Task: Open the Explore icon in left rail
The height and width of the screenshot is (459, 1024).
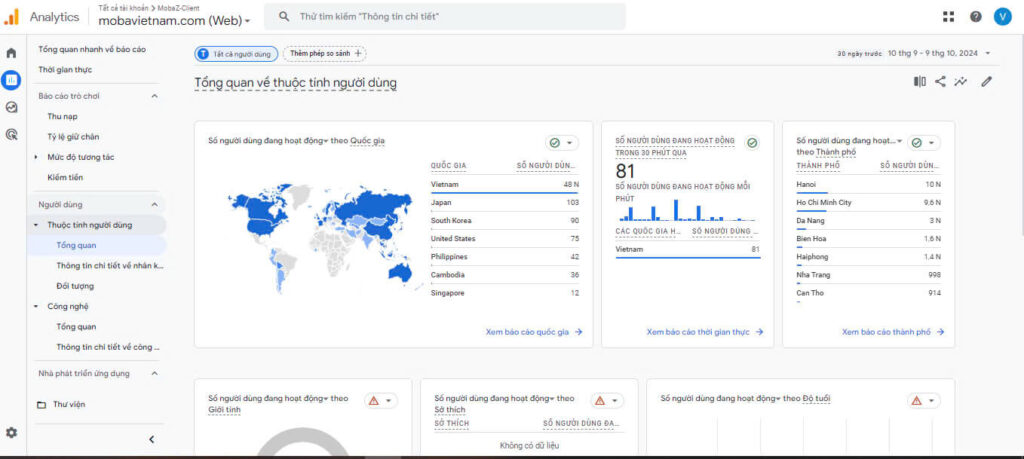Action: tap(11, 107)
